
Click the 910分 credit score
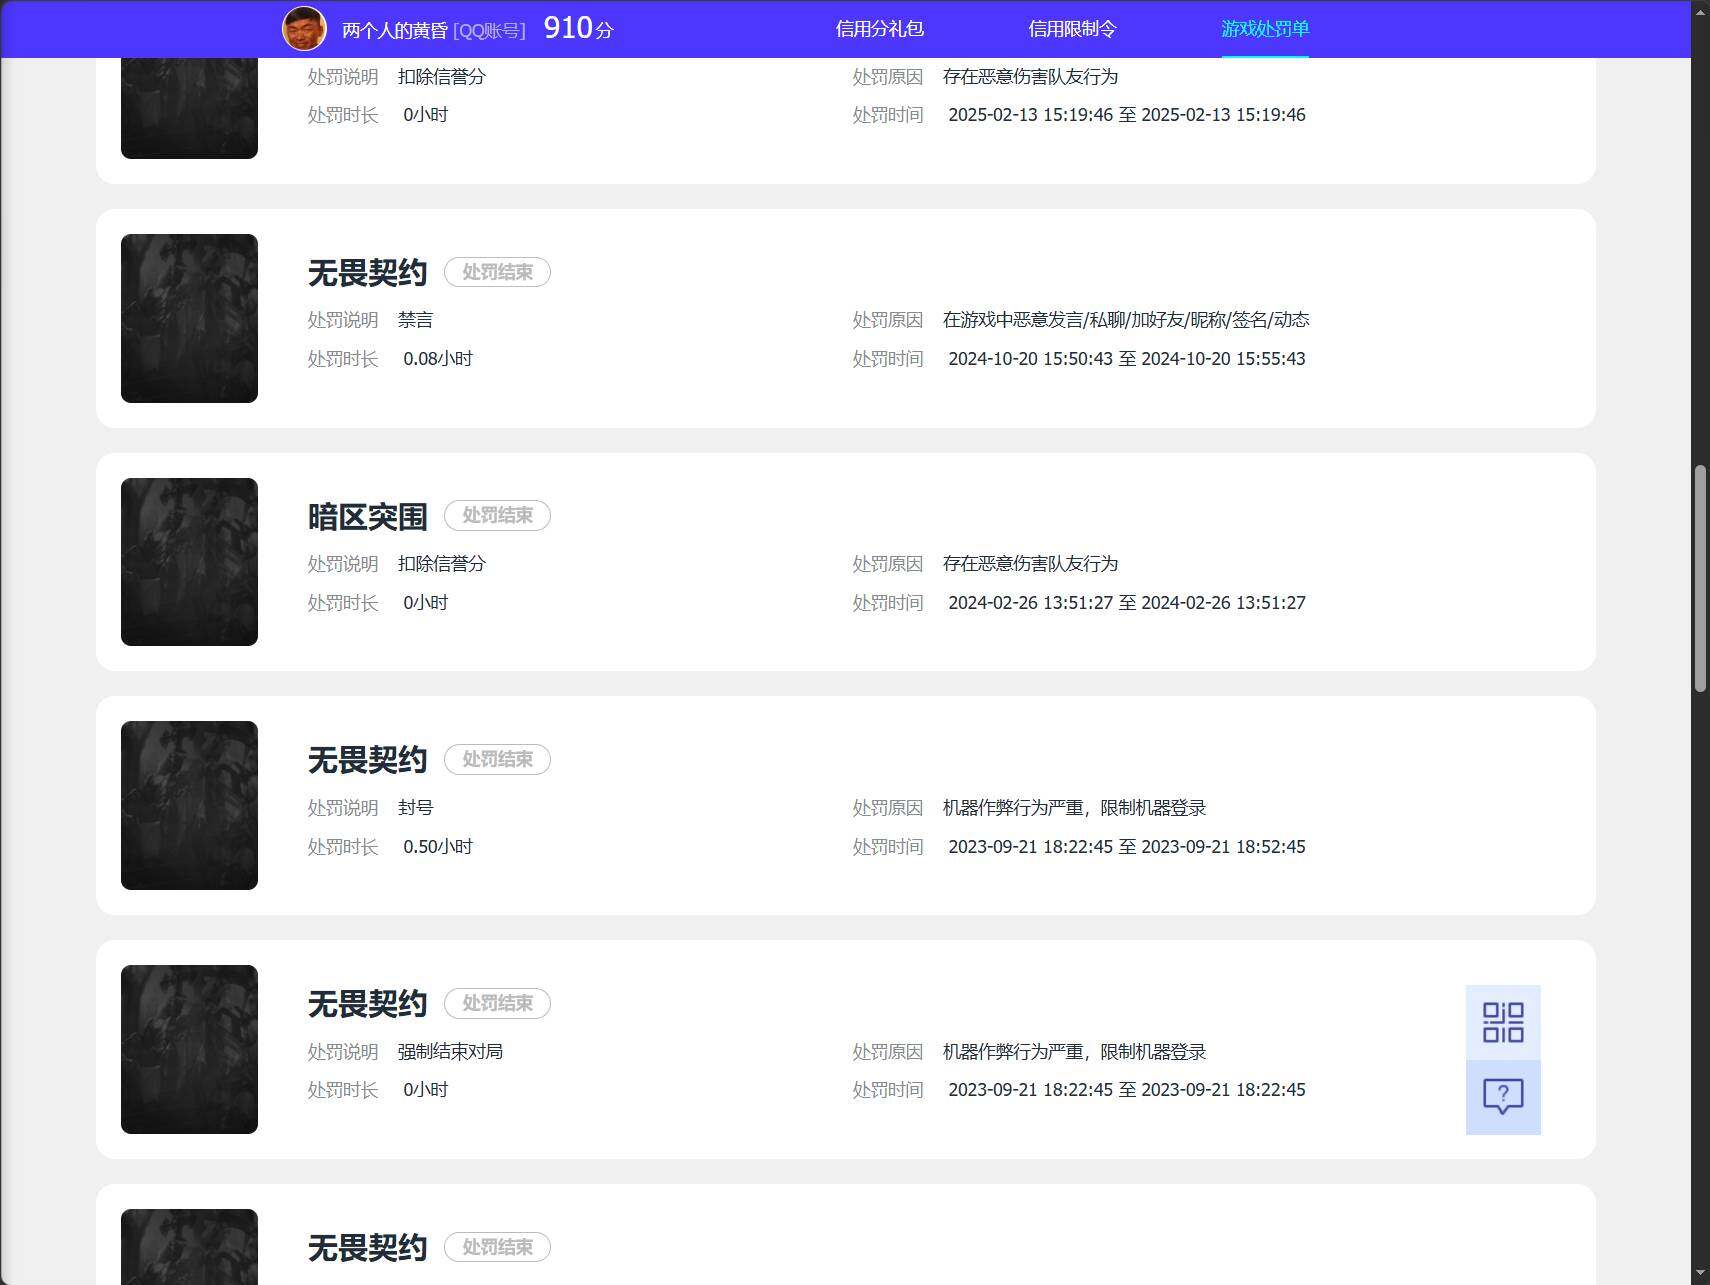click(578, 28)
